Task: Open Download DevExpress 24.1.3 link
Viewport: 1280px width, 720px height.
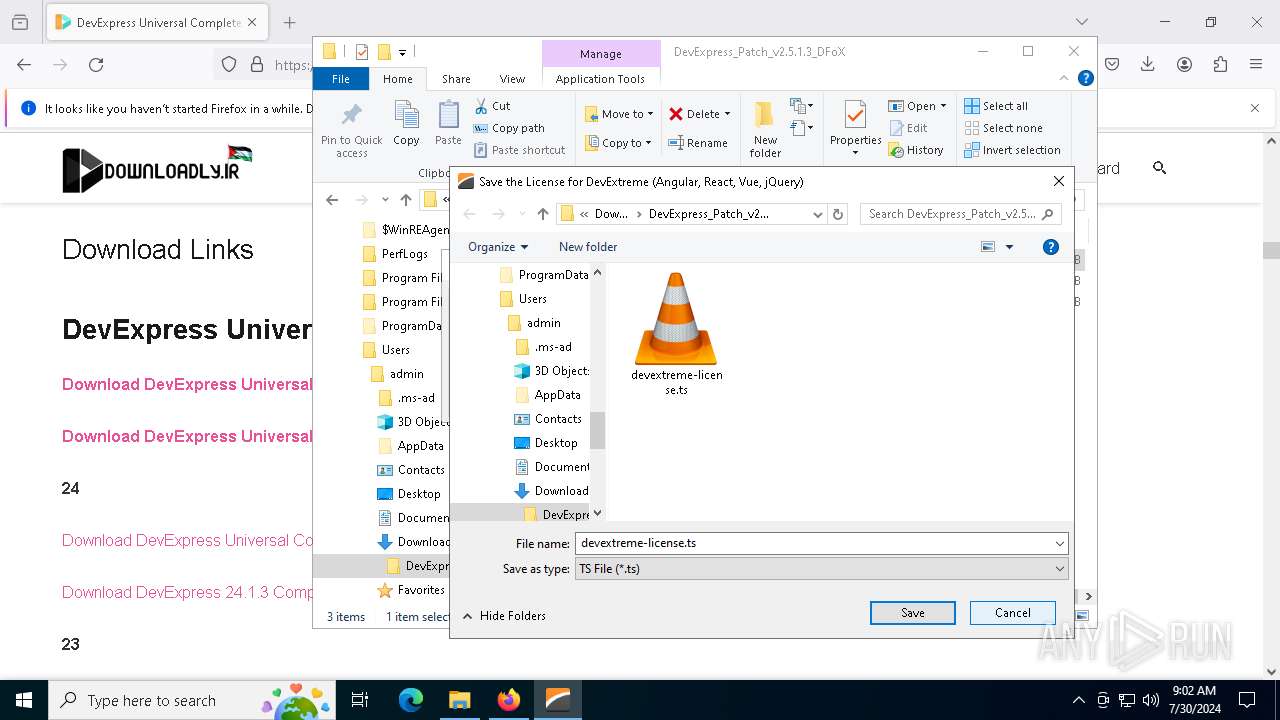Action: pyautogui.click(x=187, y=592)
